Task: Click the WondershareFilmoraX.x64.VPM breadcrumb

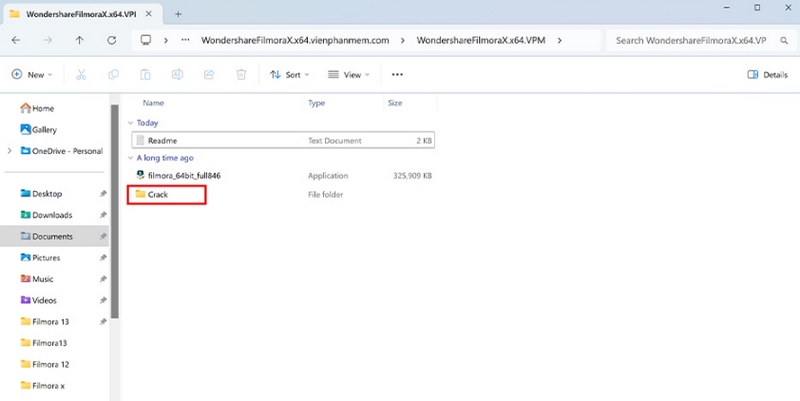Action: point(481,40)
